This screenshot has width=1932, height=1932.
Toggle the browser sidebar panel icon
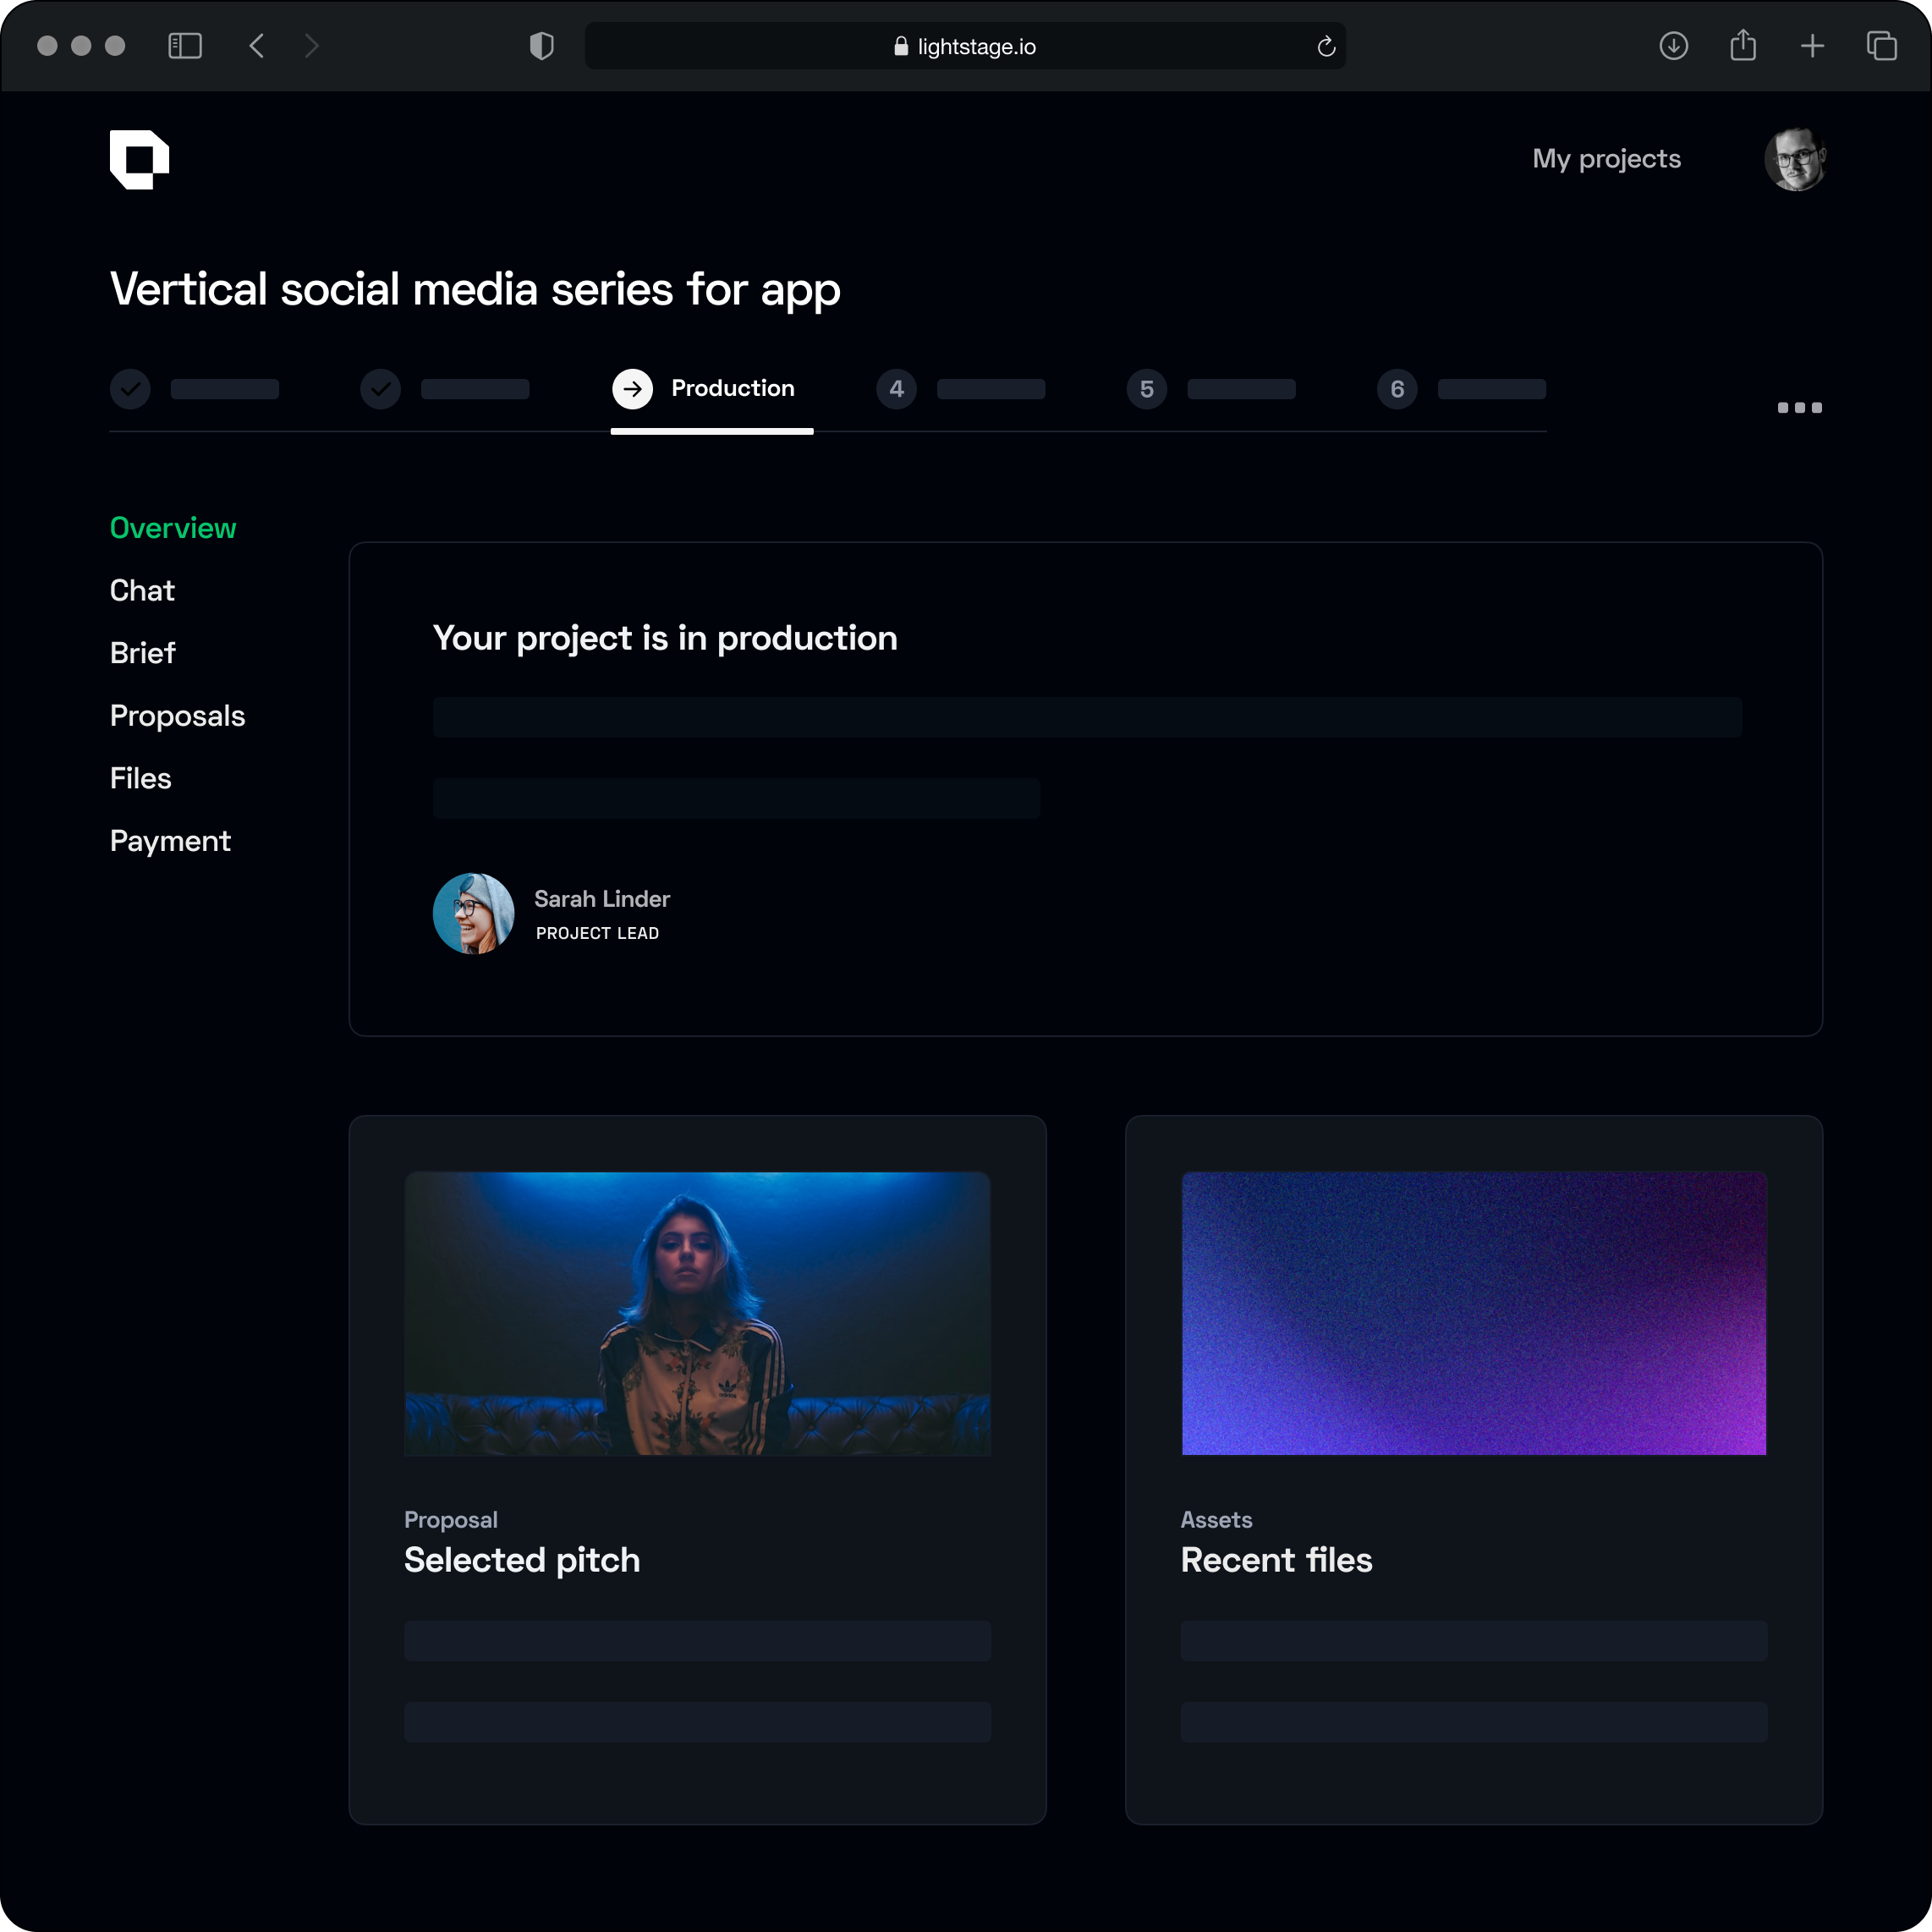(x=185, y=46)
